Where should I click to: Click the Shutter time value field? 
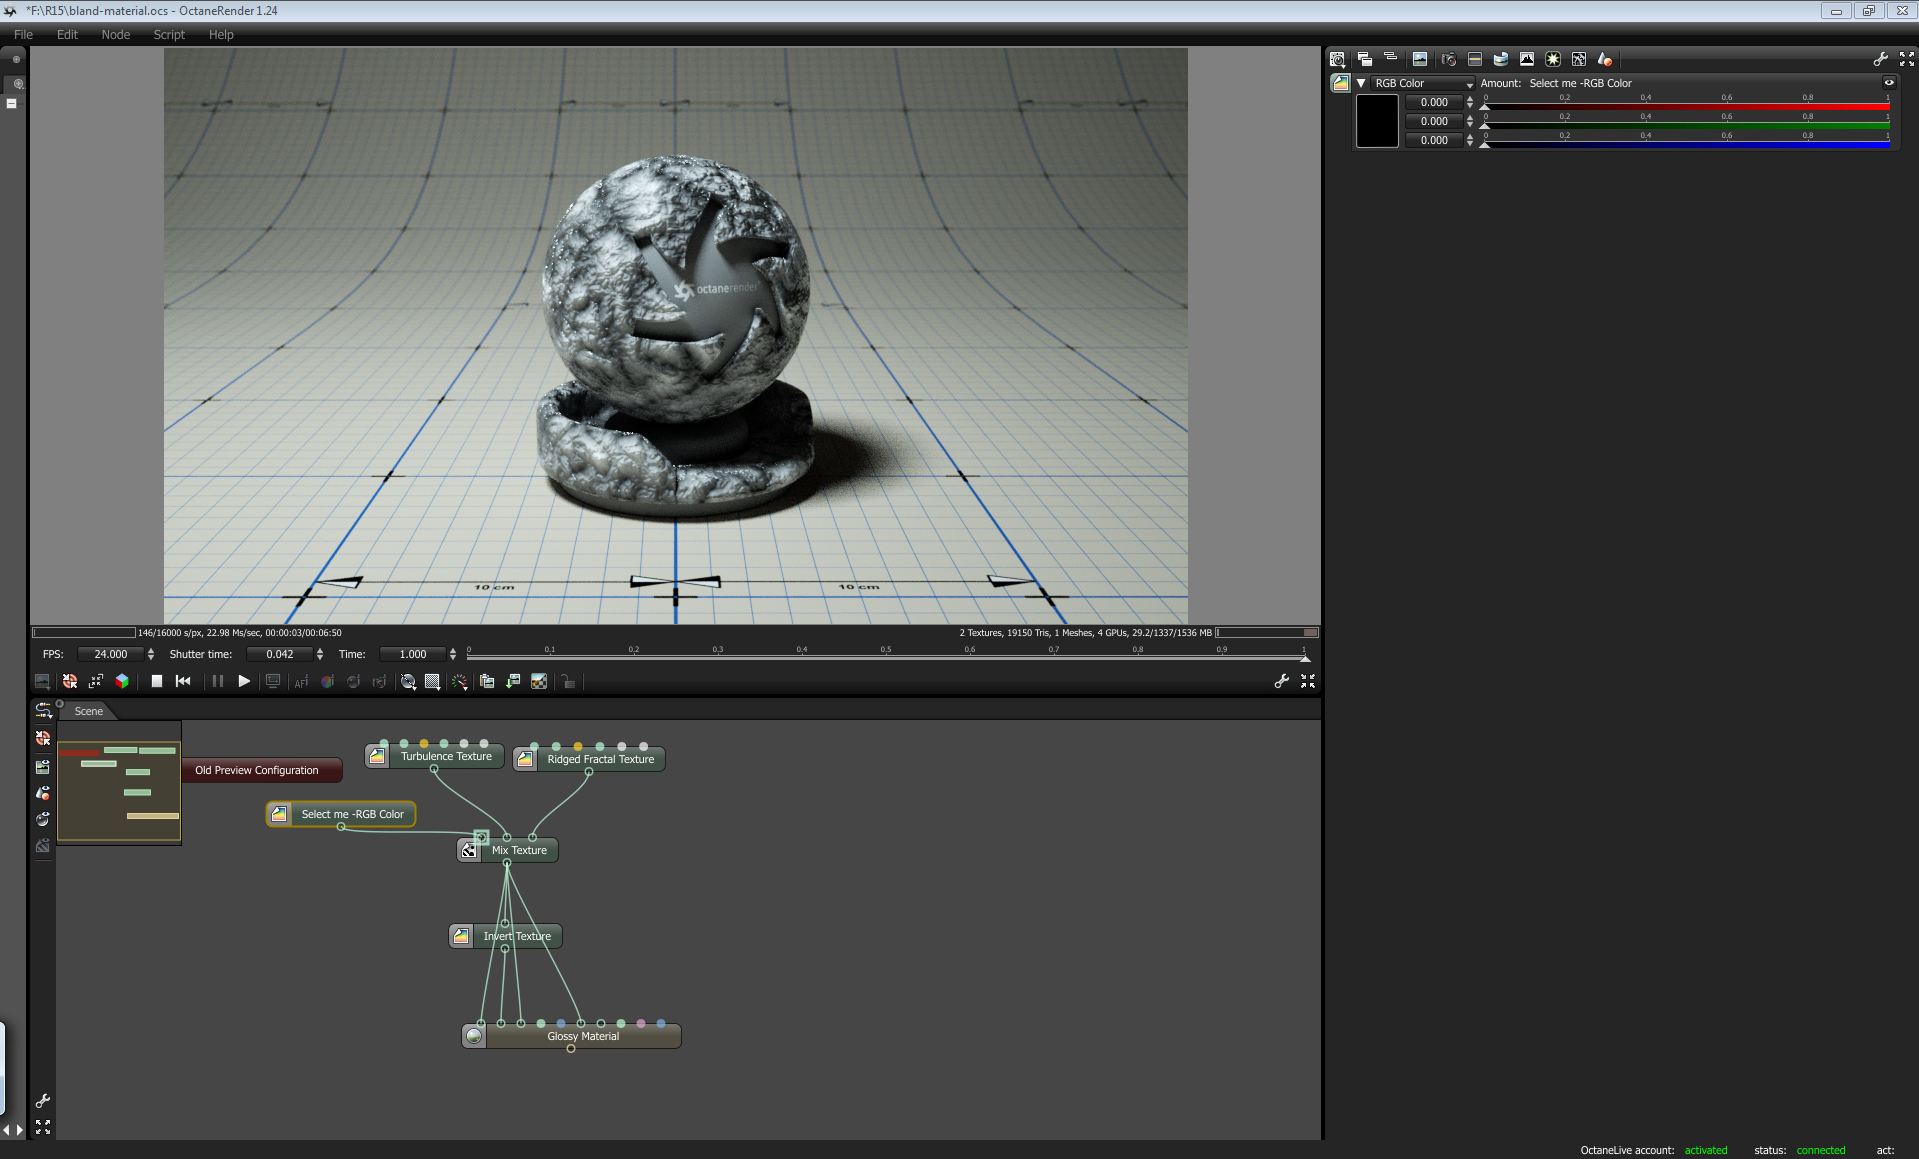(x=280, y=654)
